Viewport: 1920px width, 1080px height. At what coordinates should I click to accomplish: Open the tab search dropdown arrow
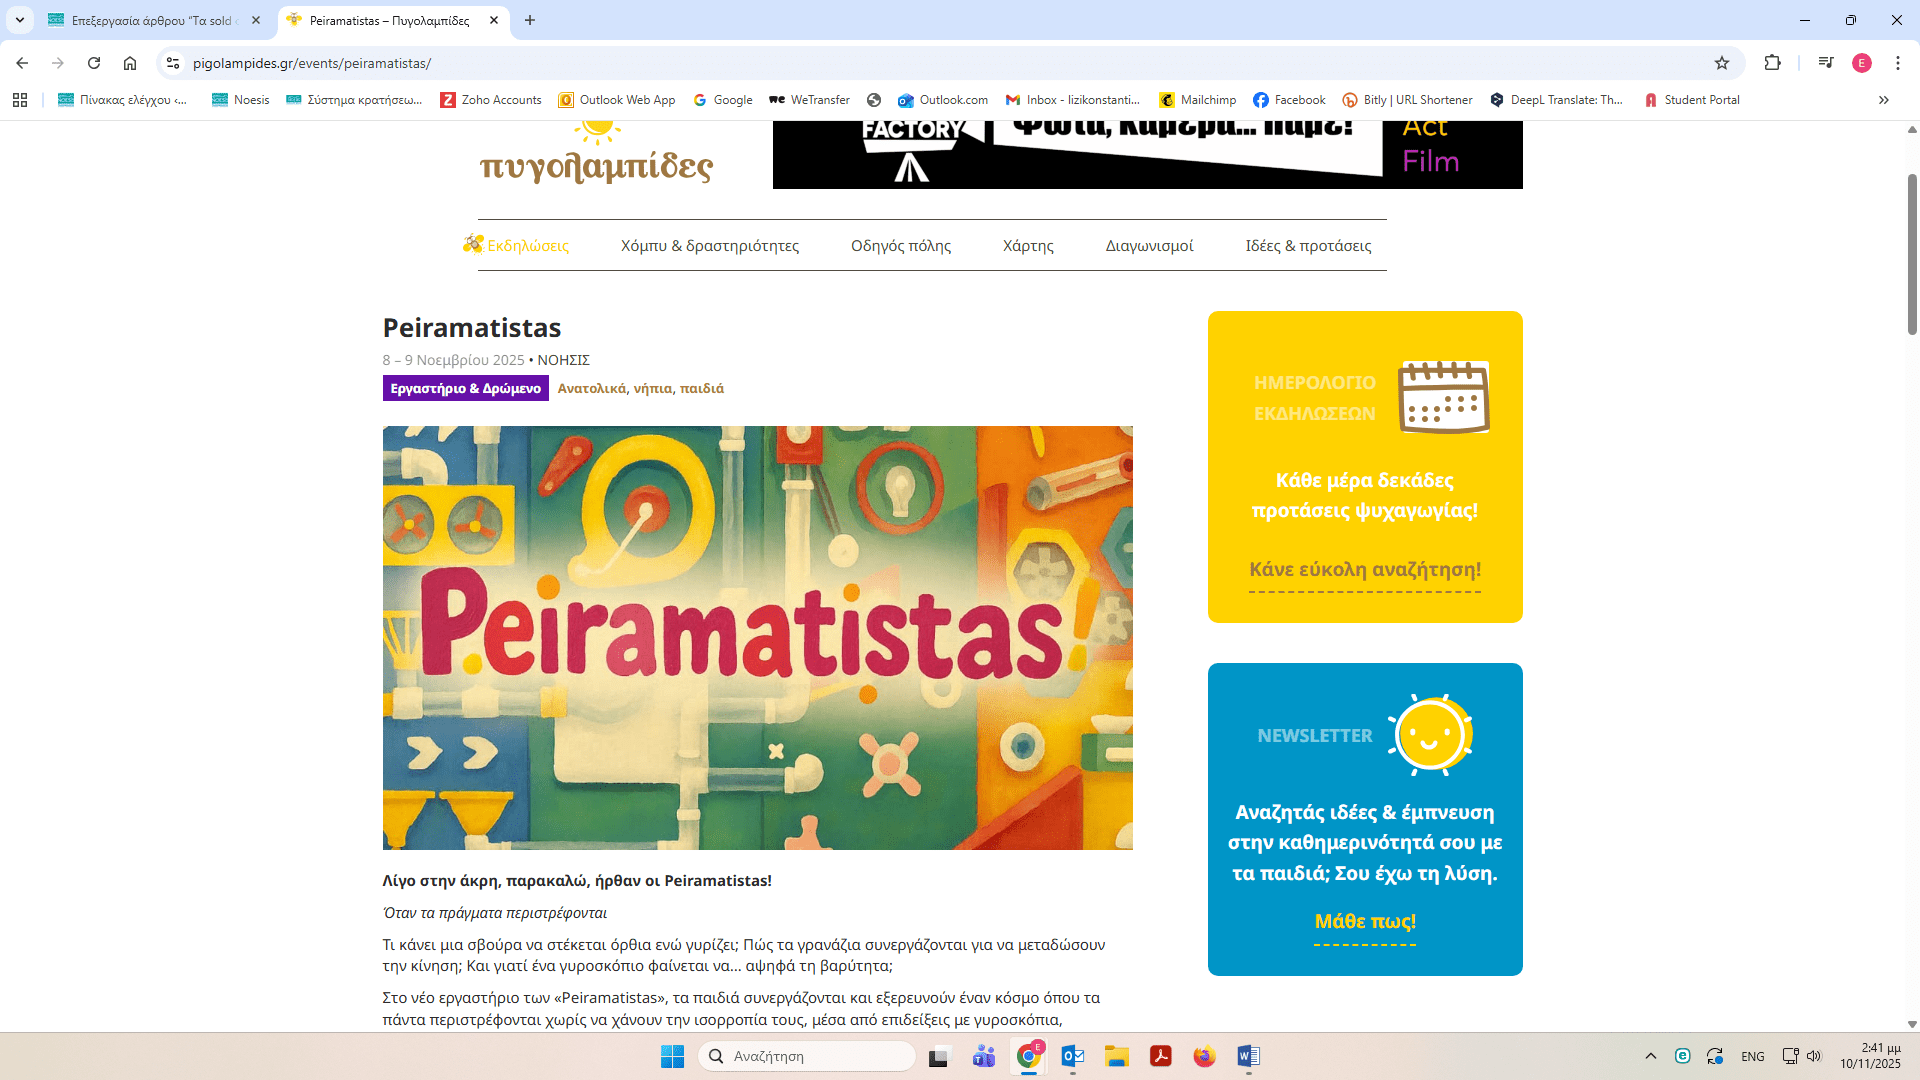(19, 20)
